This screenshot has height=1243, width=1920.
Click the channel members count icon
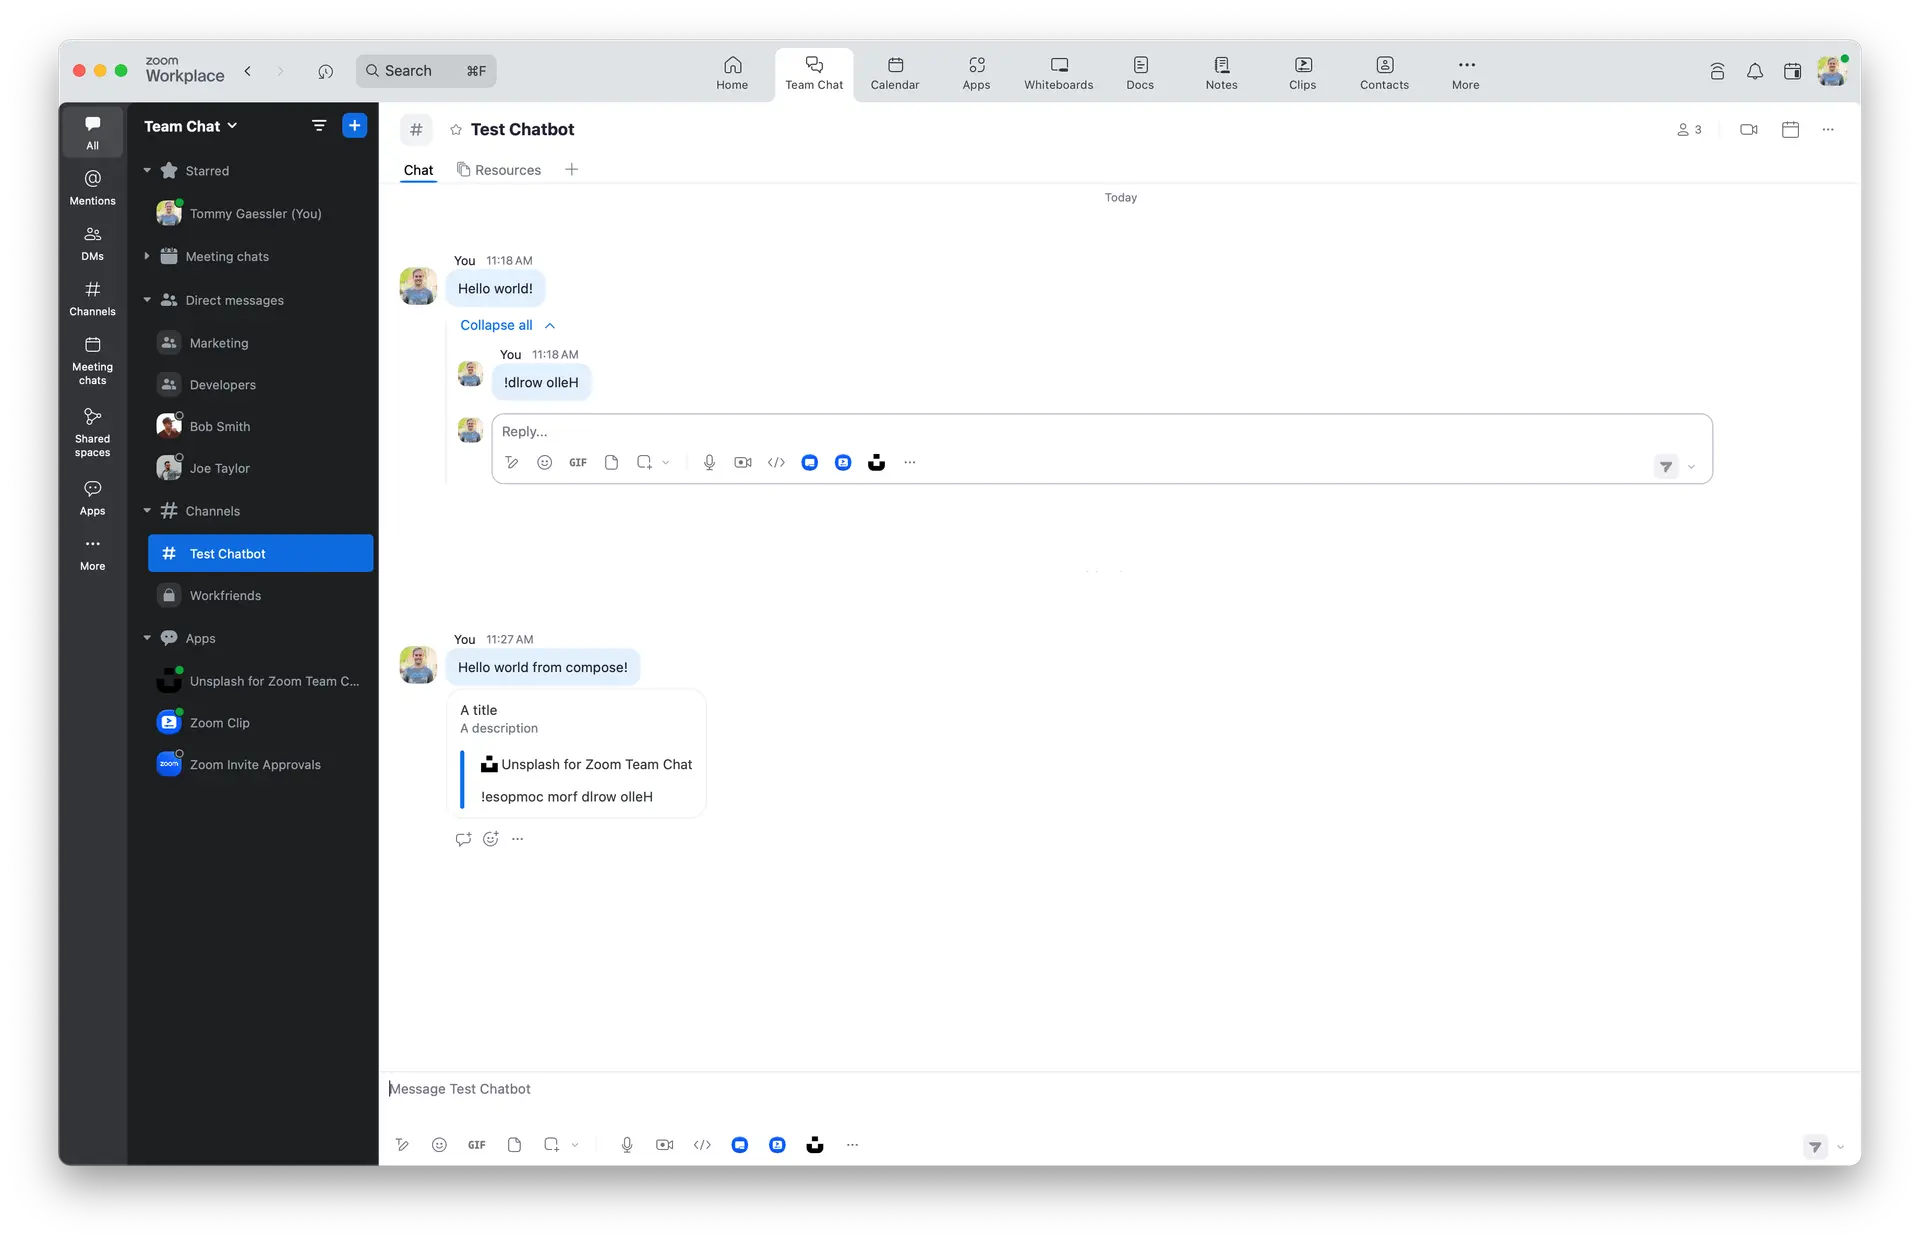click(x=1688, y=129)
